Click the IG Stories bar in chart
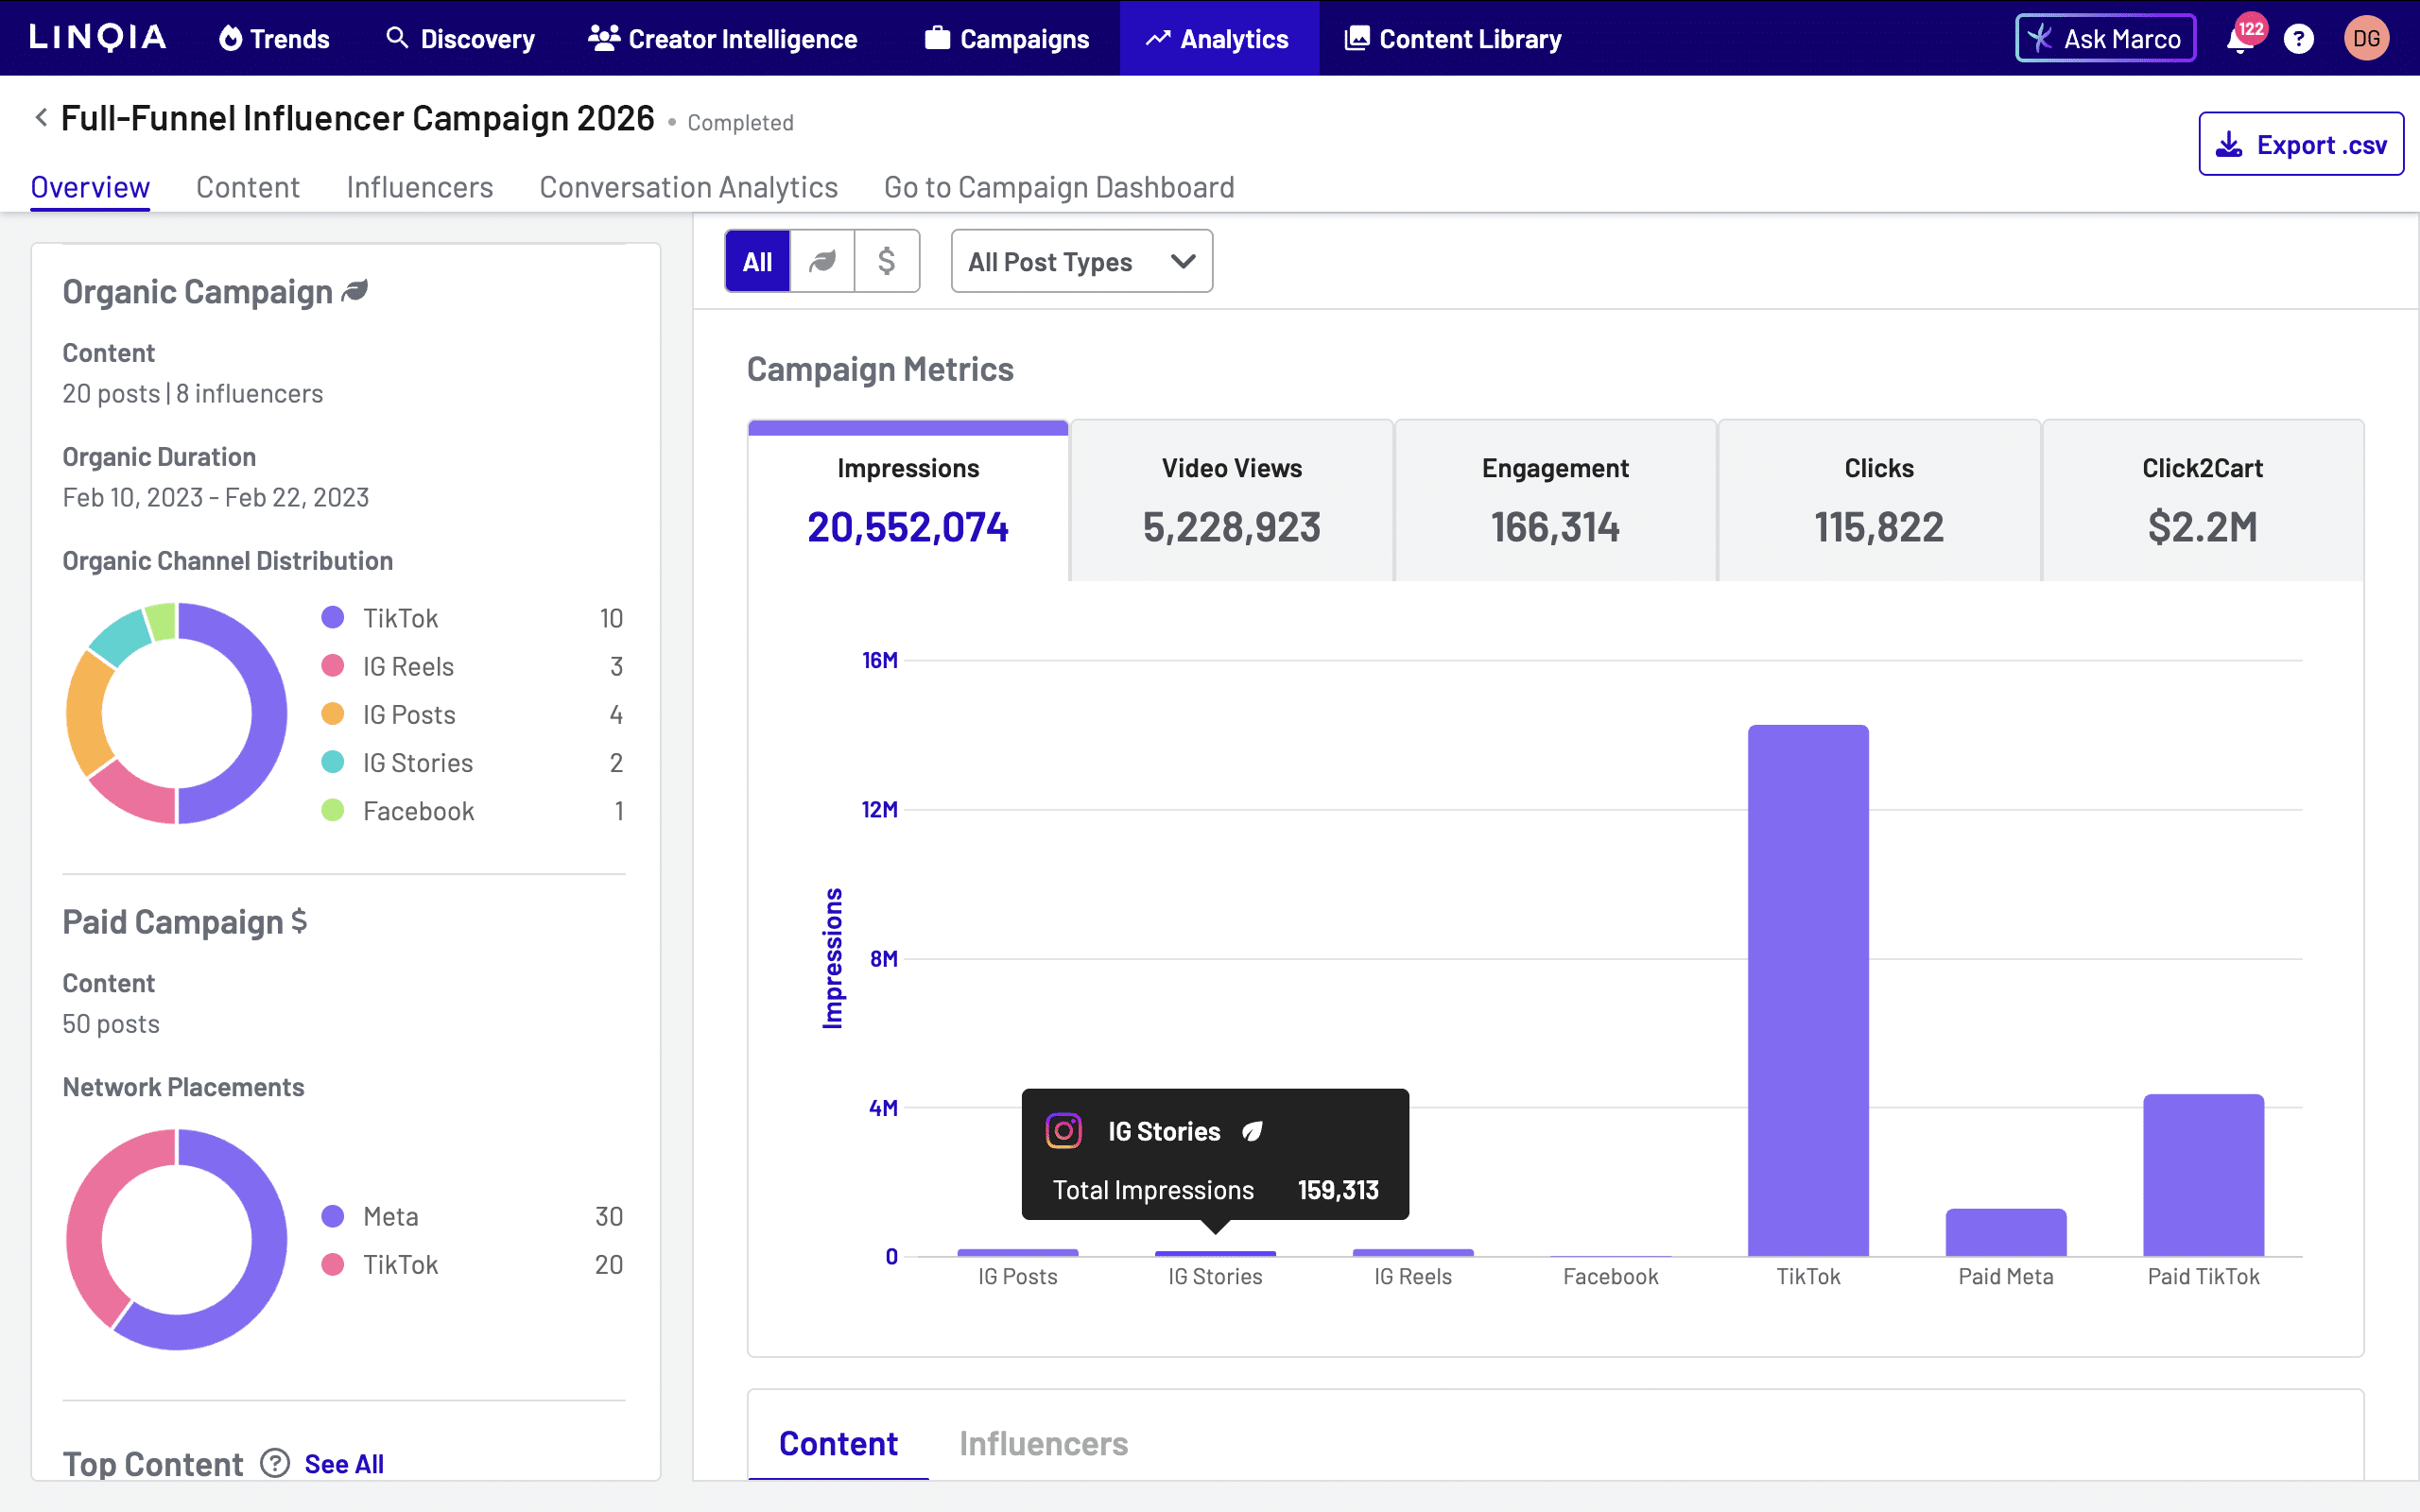2420x1512 pixels. tap(1215, 1253)
